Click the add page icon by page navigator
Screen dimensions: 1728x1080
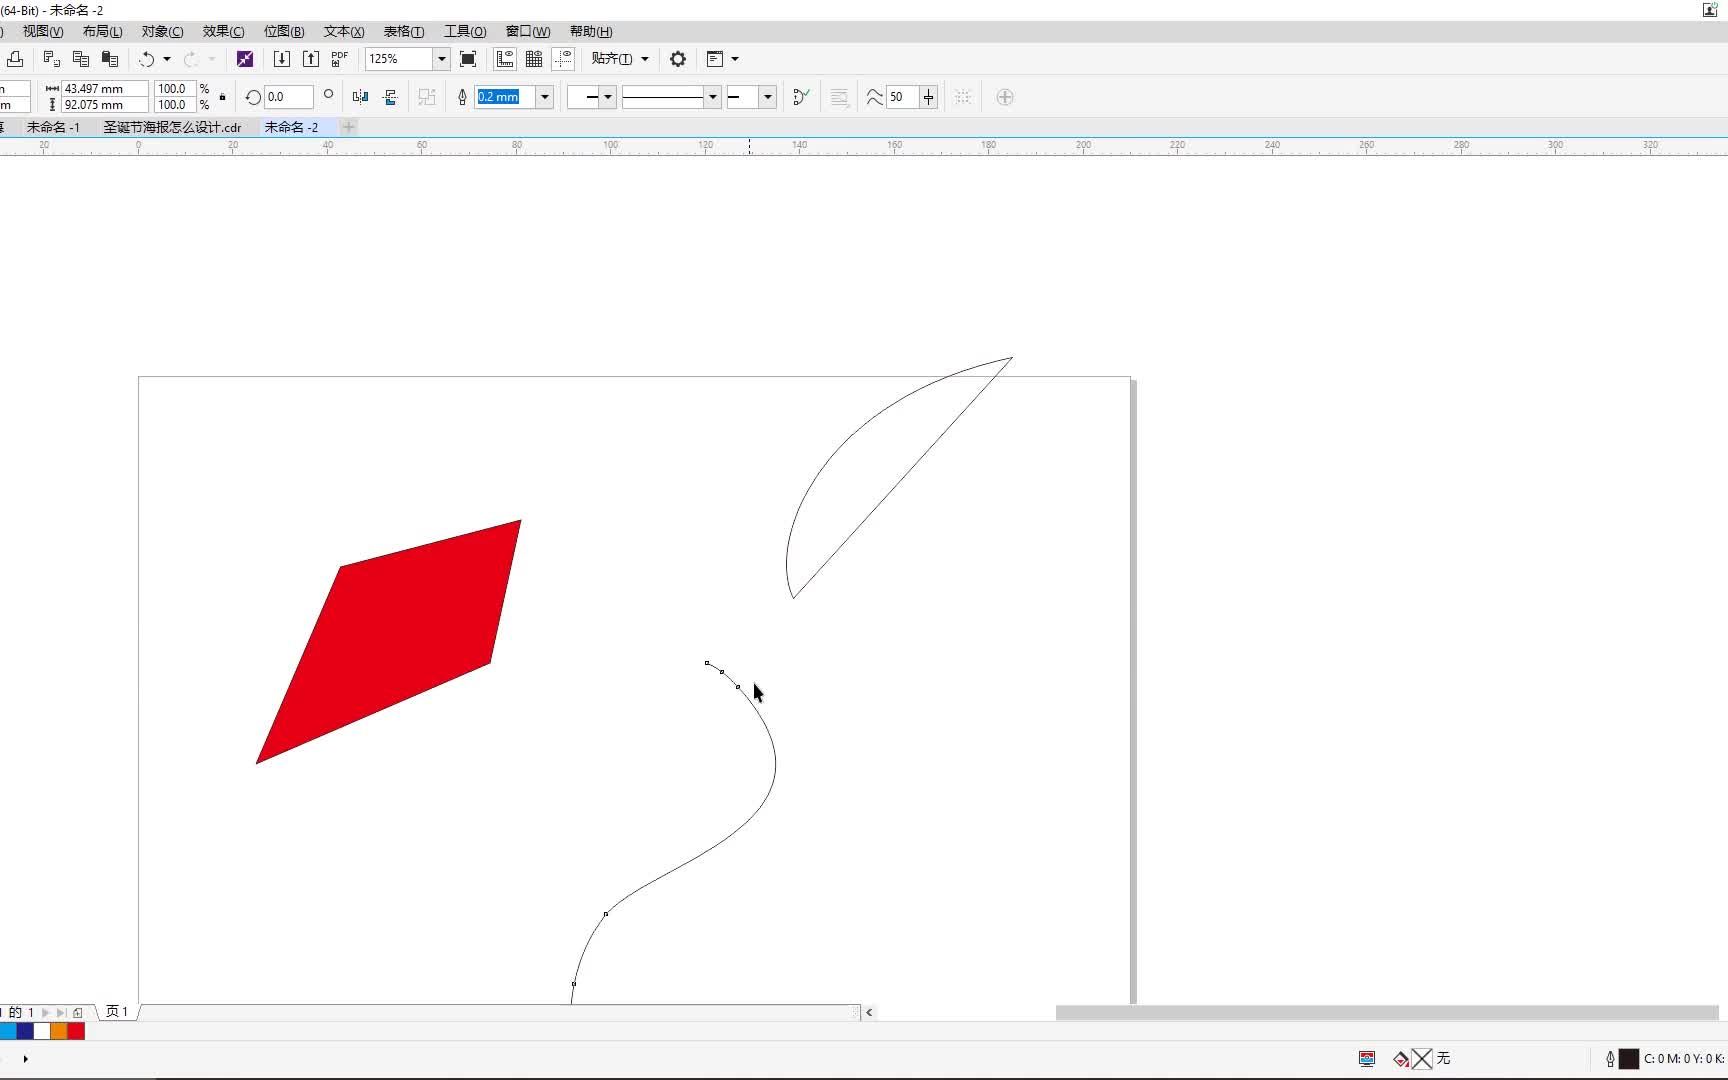[x=78, y=1012]
